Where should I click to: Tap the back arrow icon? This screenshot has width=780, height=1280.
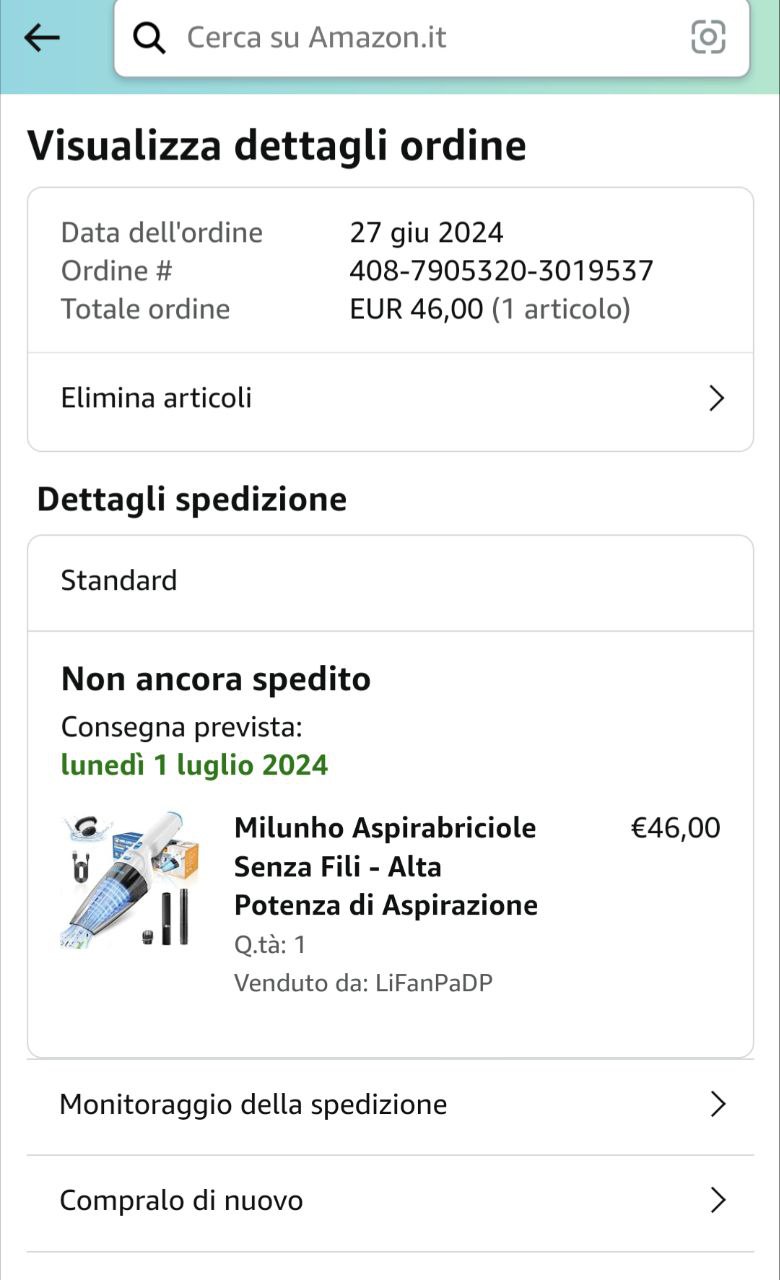pos(42,38)
